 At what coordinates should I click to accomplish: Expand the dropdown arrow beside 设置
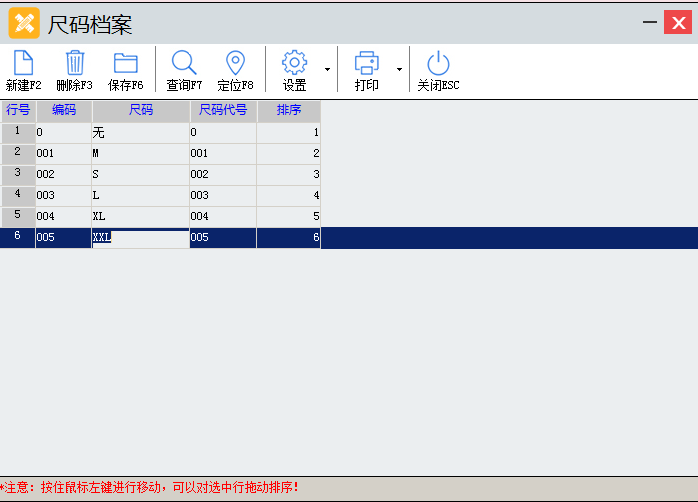click(x=327, y=70)
